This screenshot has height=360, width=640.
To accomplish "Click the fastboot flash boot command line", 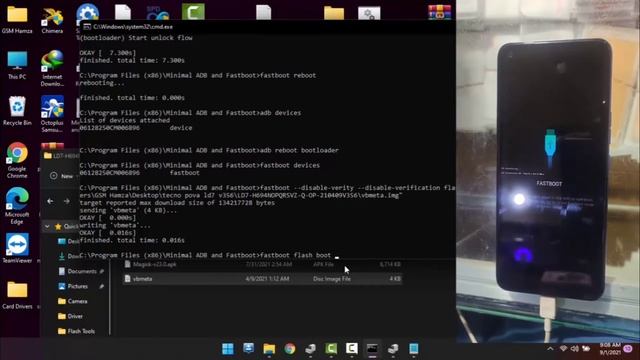I will pos(209,256).
